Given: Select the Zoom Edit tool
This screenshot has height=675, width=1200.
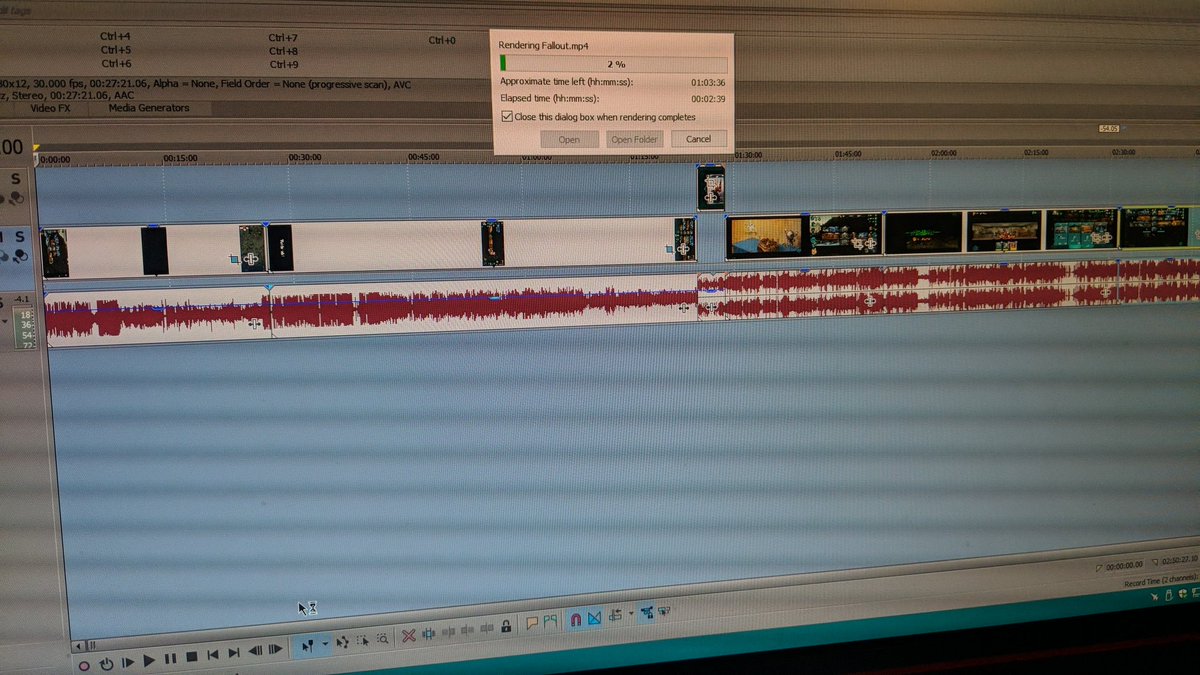Looking at the screenshot, I should tap(382, 639).
